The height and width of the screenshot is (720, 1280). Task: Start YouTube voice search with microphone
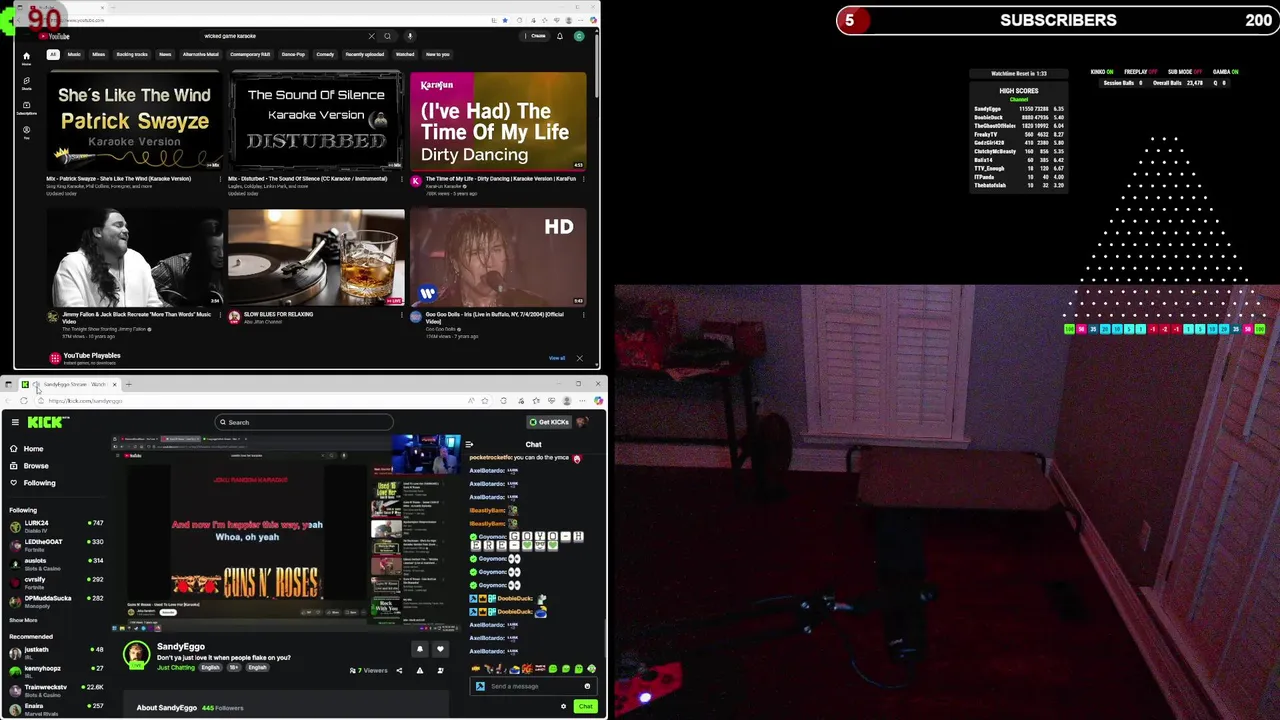click(410, 36)
